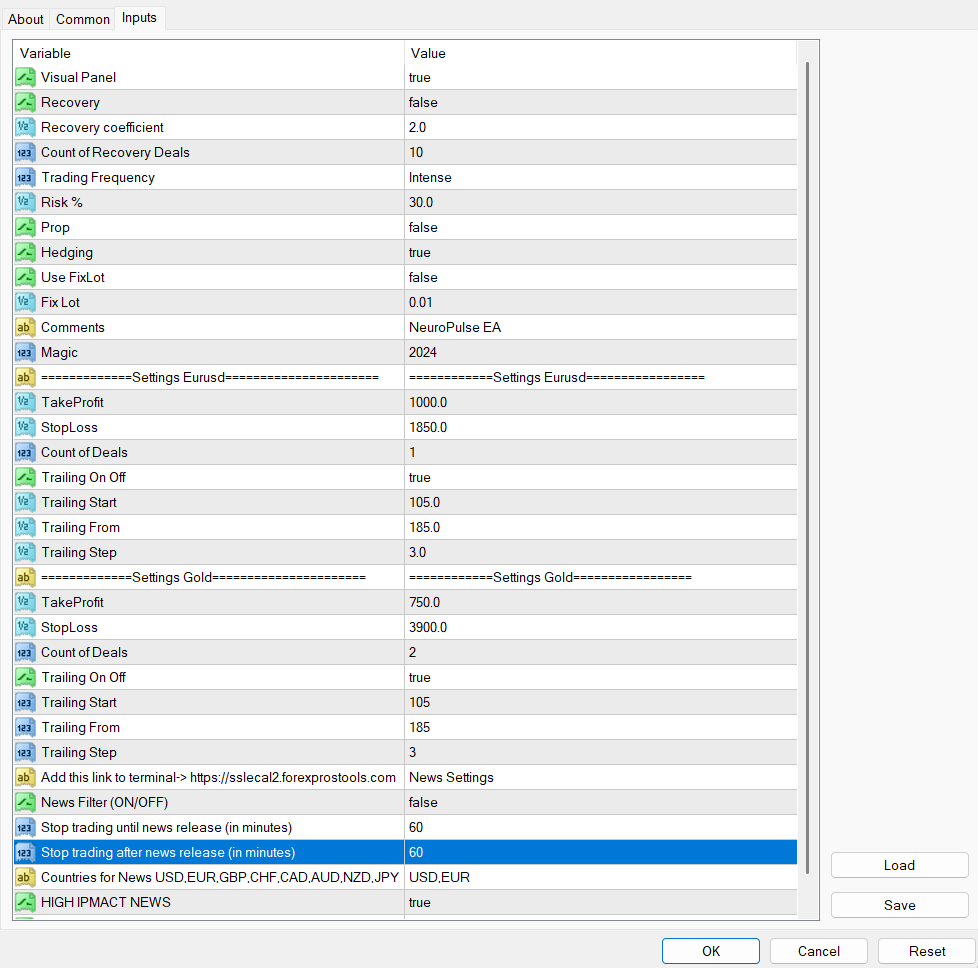
Task: Edit the Recovery coefficient value 2.0
Action: coord(601,127)
